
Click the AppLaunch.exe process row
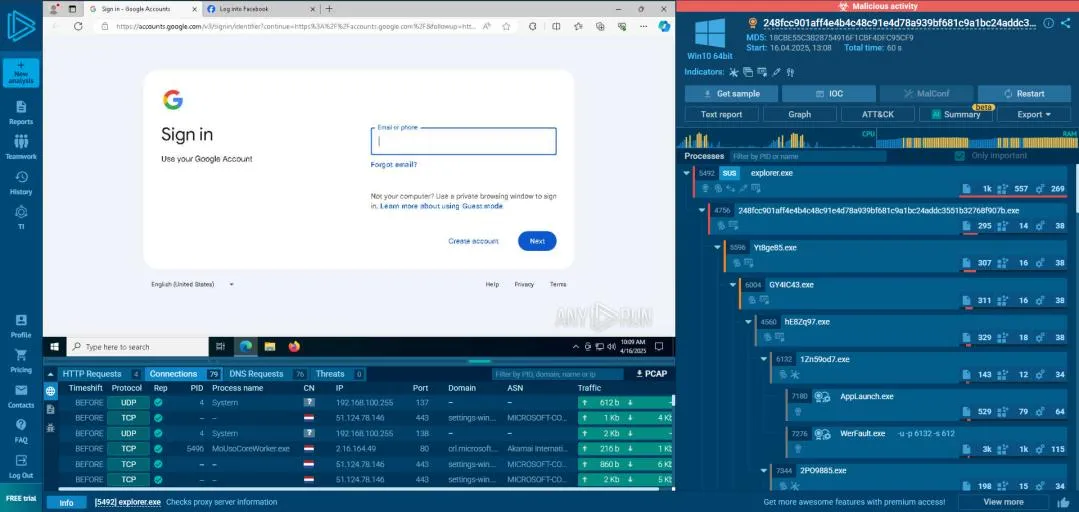click(926, 405)
